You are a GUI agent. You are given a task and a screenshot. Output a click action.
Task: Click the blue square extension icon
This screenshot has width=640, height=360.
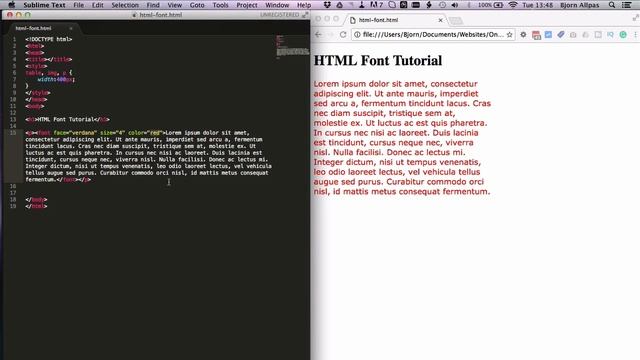pos(548,35)
